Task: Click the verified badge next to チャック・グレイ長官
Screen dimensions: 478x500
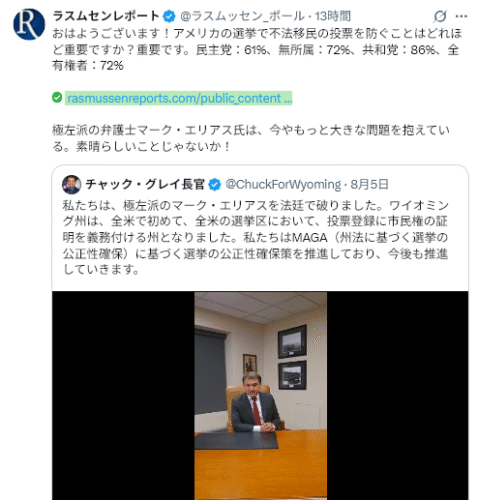Action: pyautogui.click(x=214, y=184)
